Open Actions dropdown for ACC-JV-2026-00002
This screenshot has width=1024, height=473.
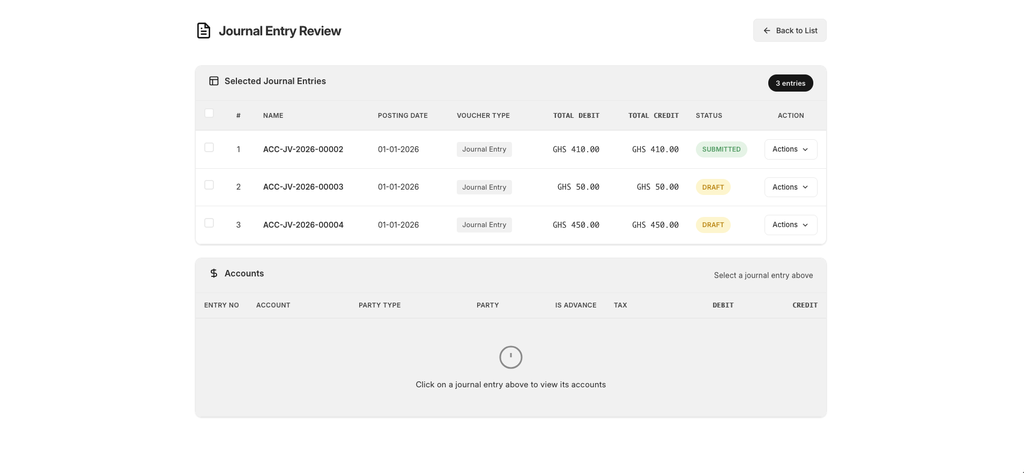click(790, 149)
